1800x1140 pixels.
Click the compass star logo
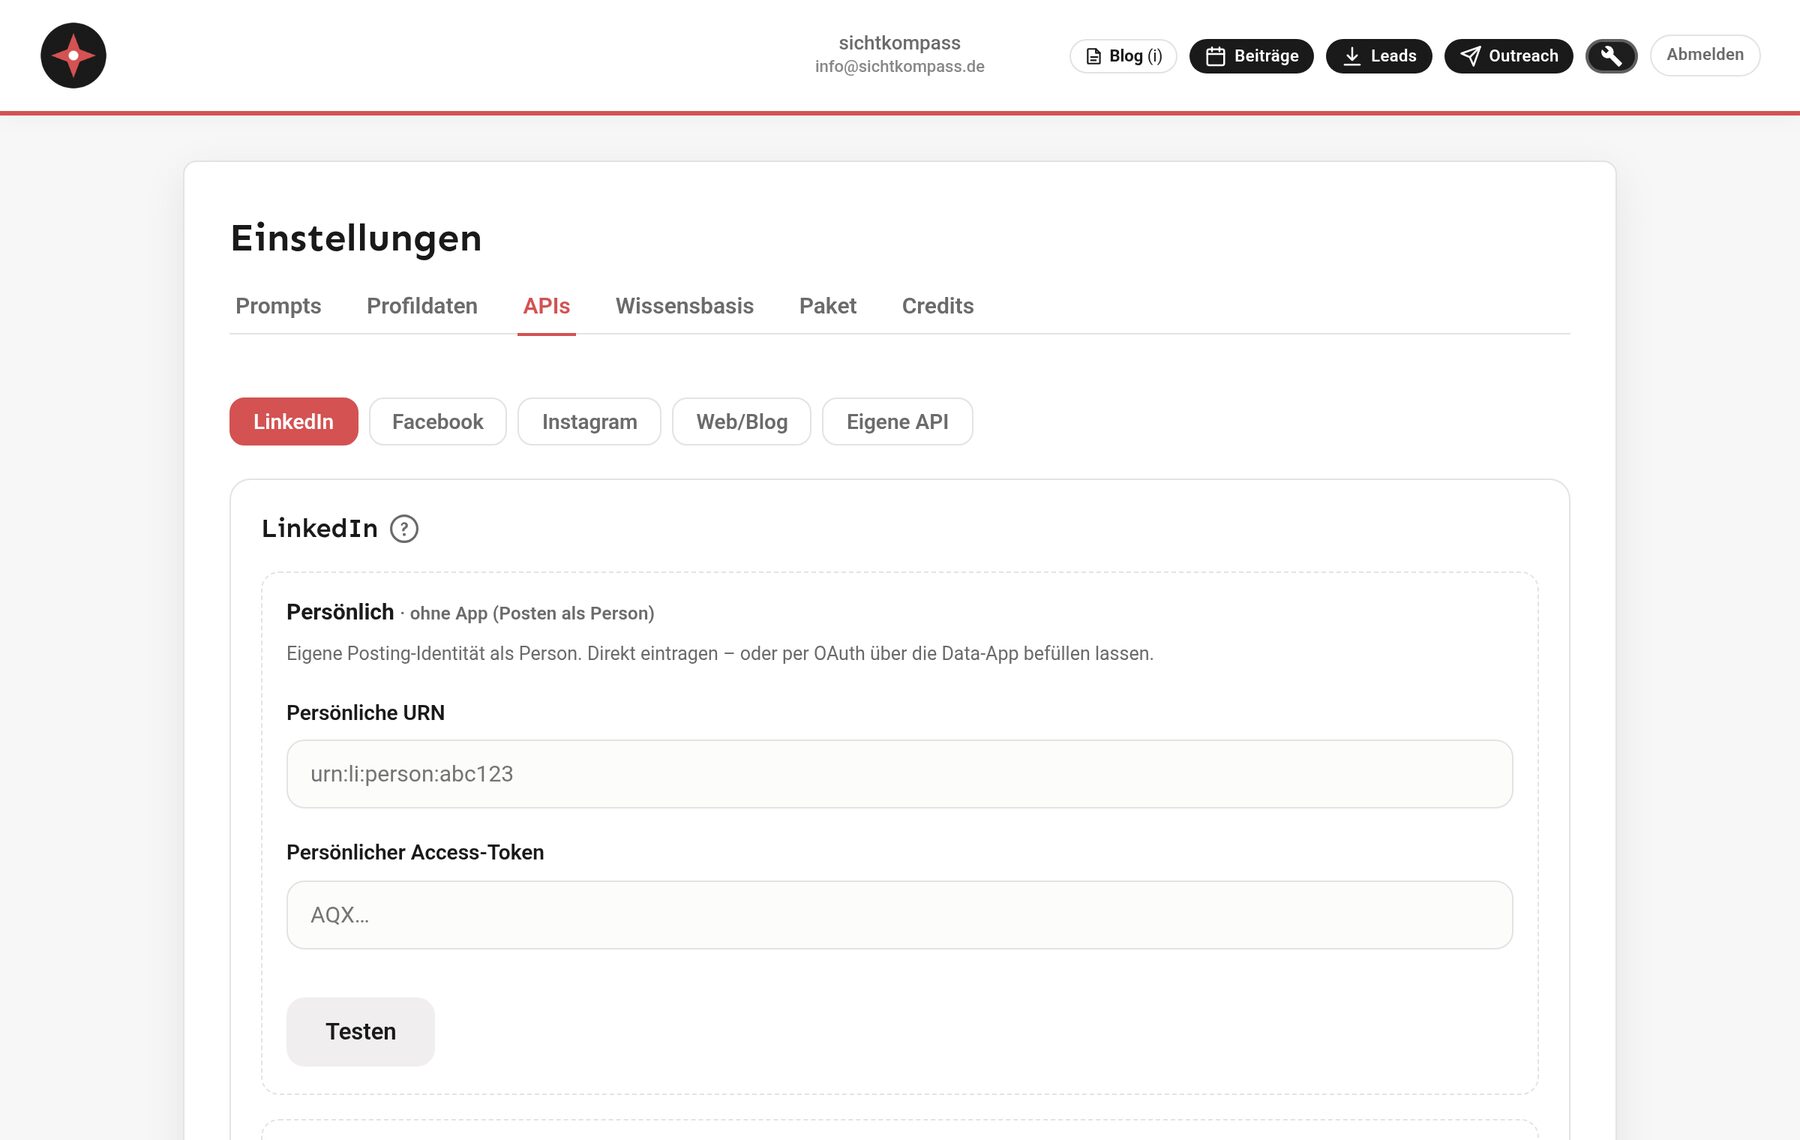point(73,56)
